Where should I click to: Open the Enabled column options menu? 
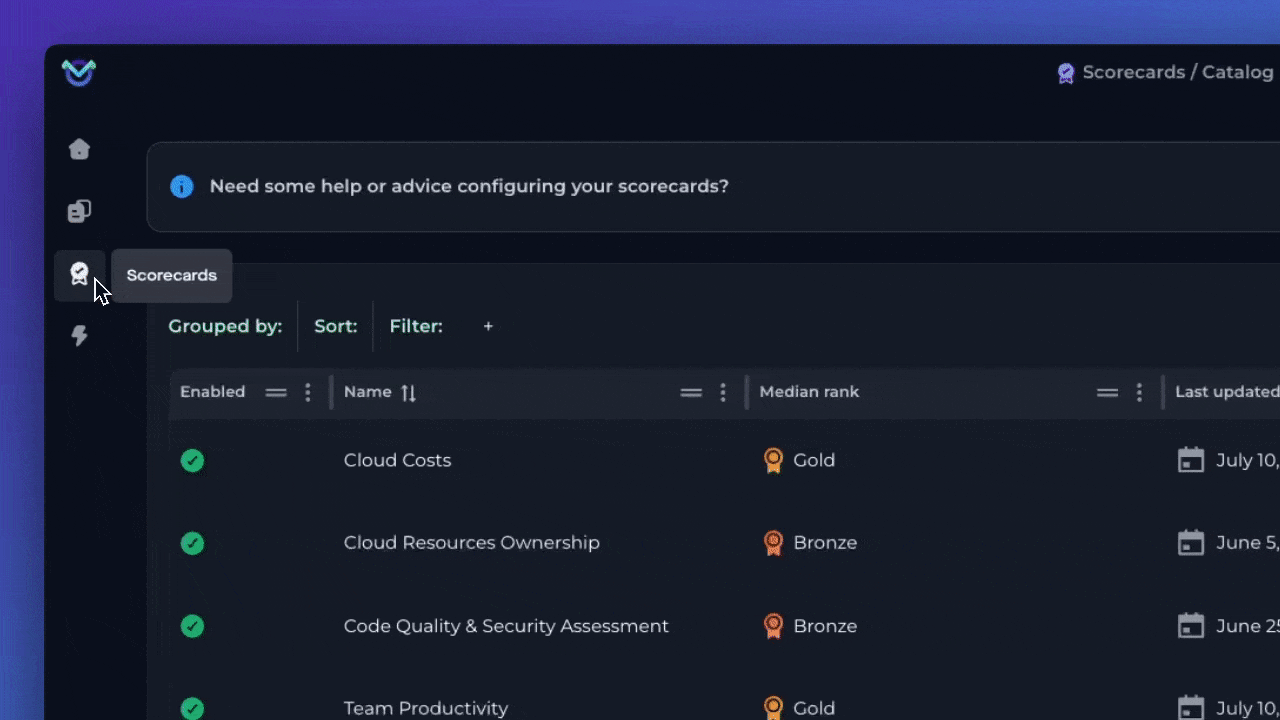tap(308, 393)
